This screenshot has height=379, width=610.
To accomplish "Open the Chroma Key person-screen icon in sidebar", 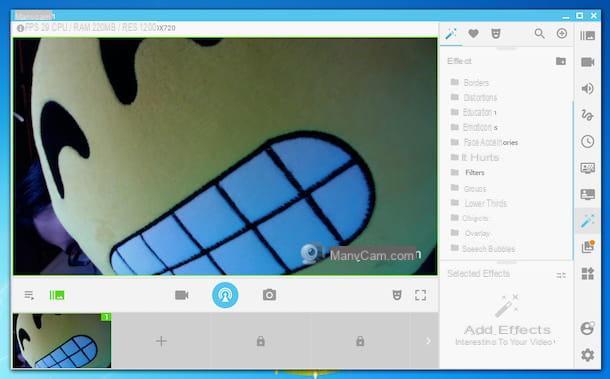I will point(587,168).
